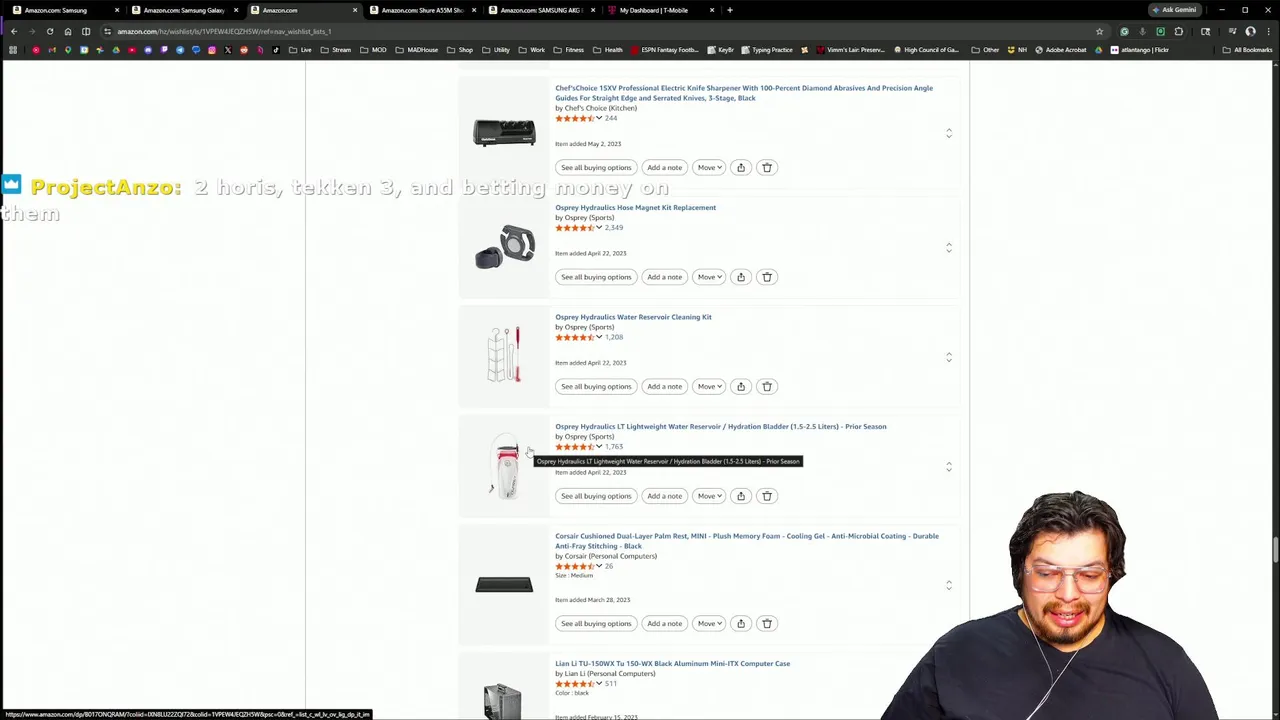Add a note to Water Reservoir Cleaning Kit
1280x720 pixels.
[x=664, y=386]
